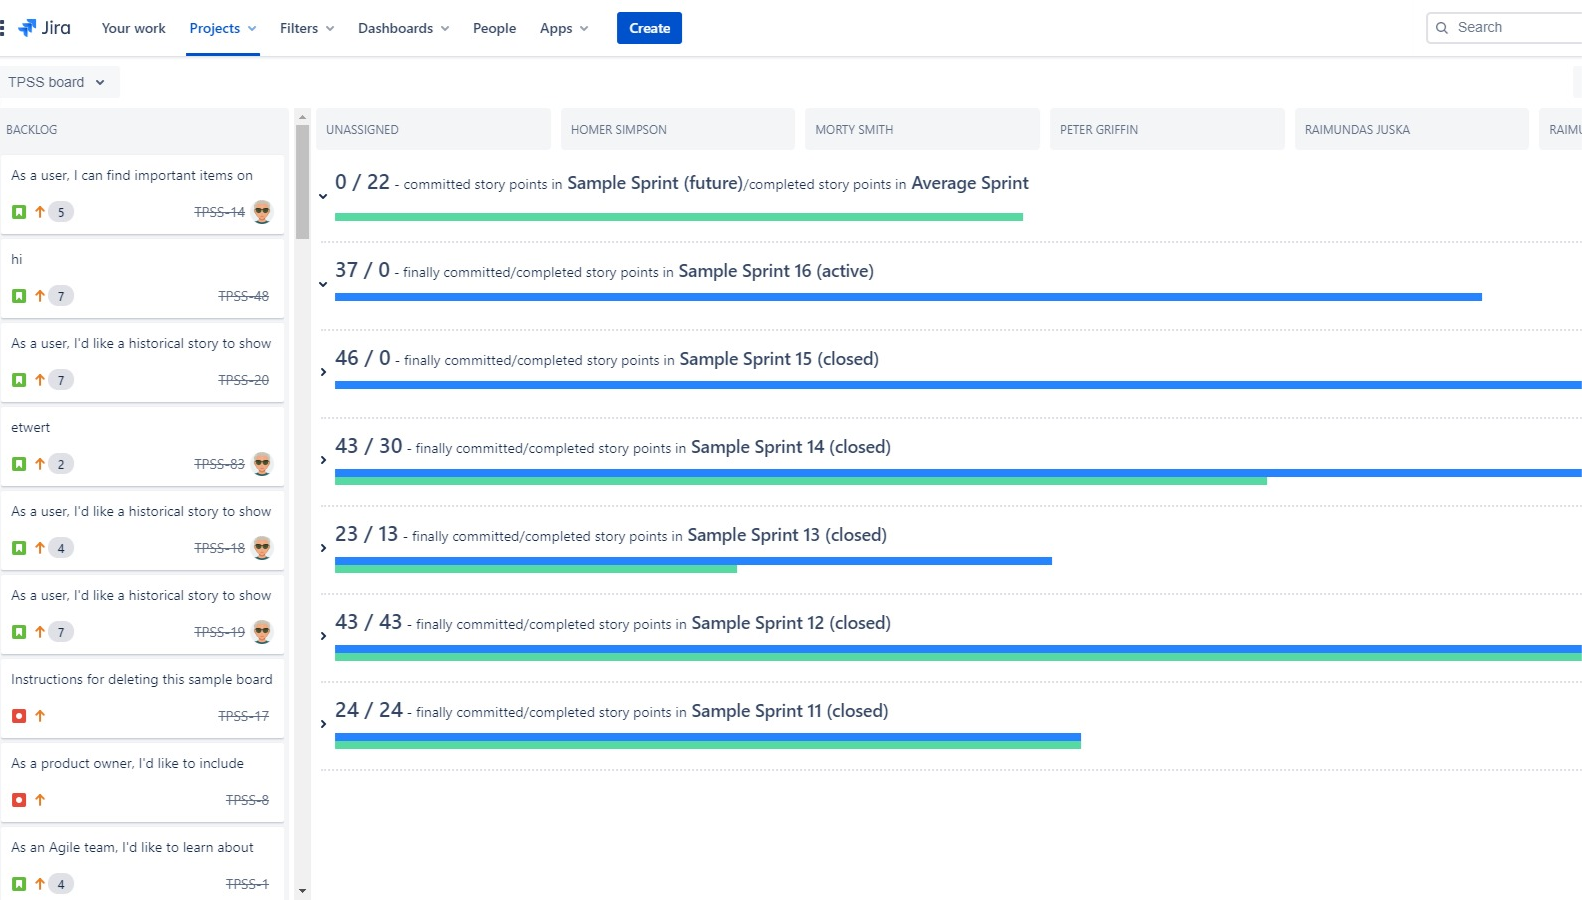Click the backlog scrollbar down arrow
The height and width of the screenshot is (900, 1582).
[302, 890]
